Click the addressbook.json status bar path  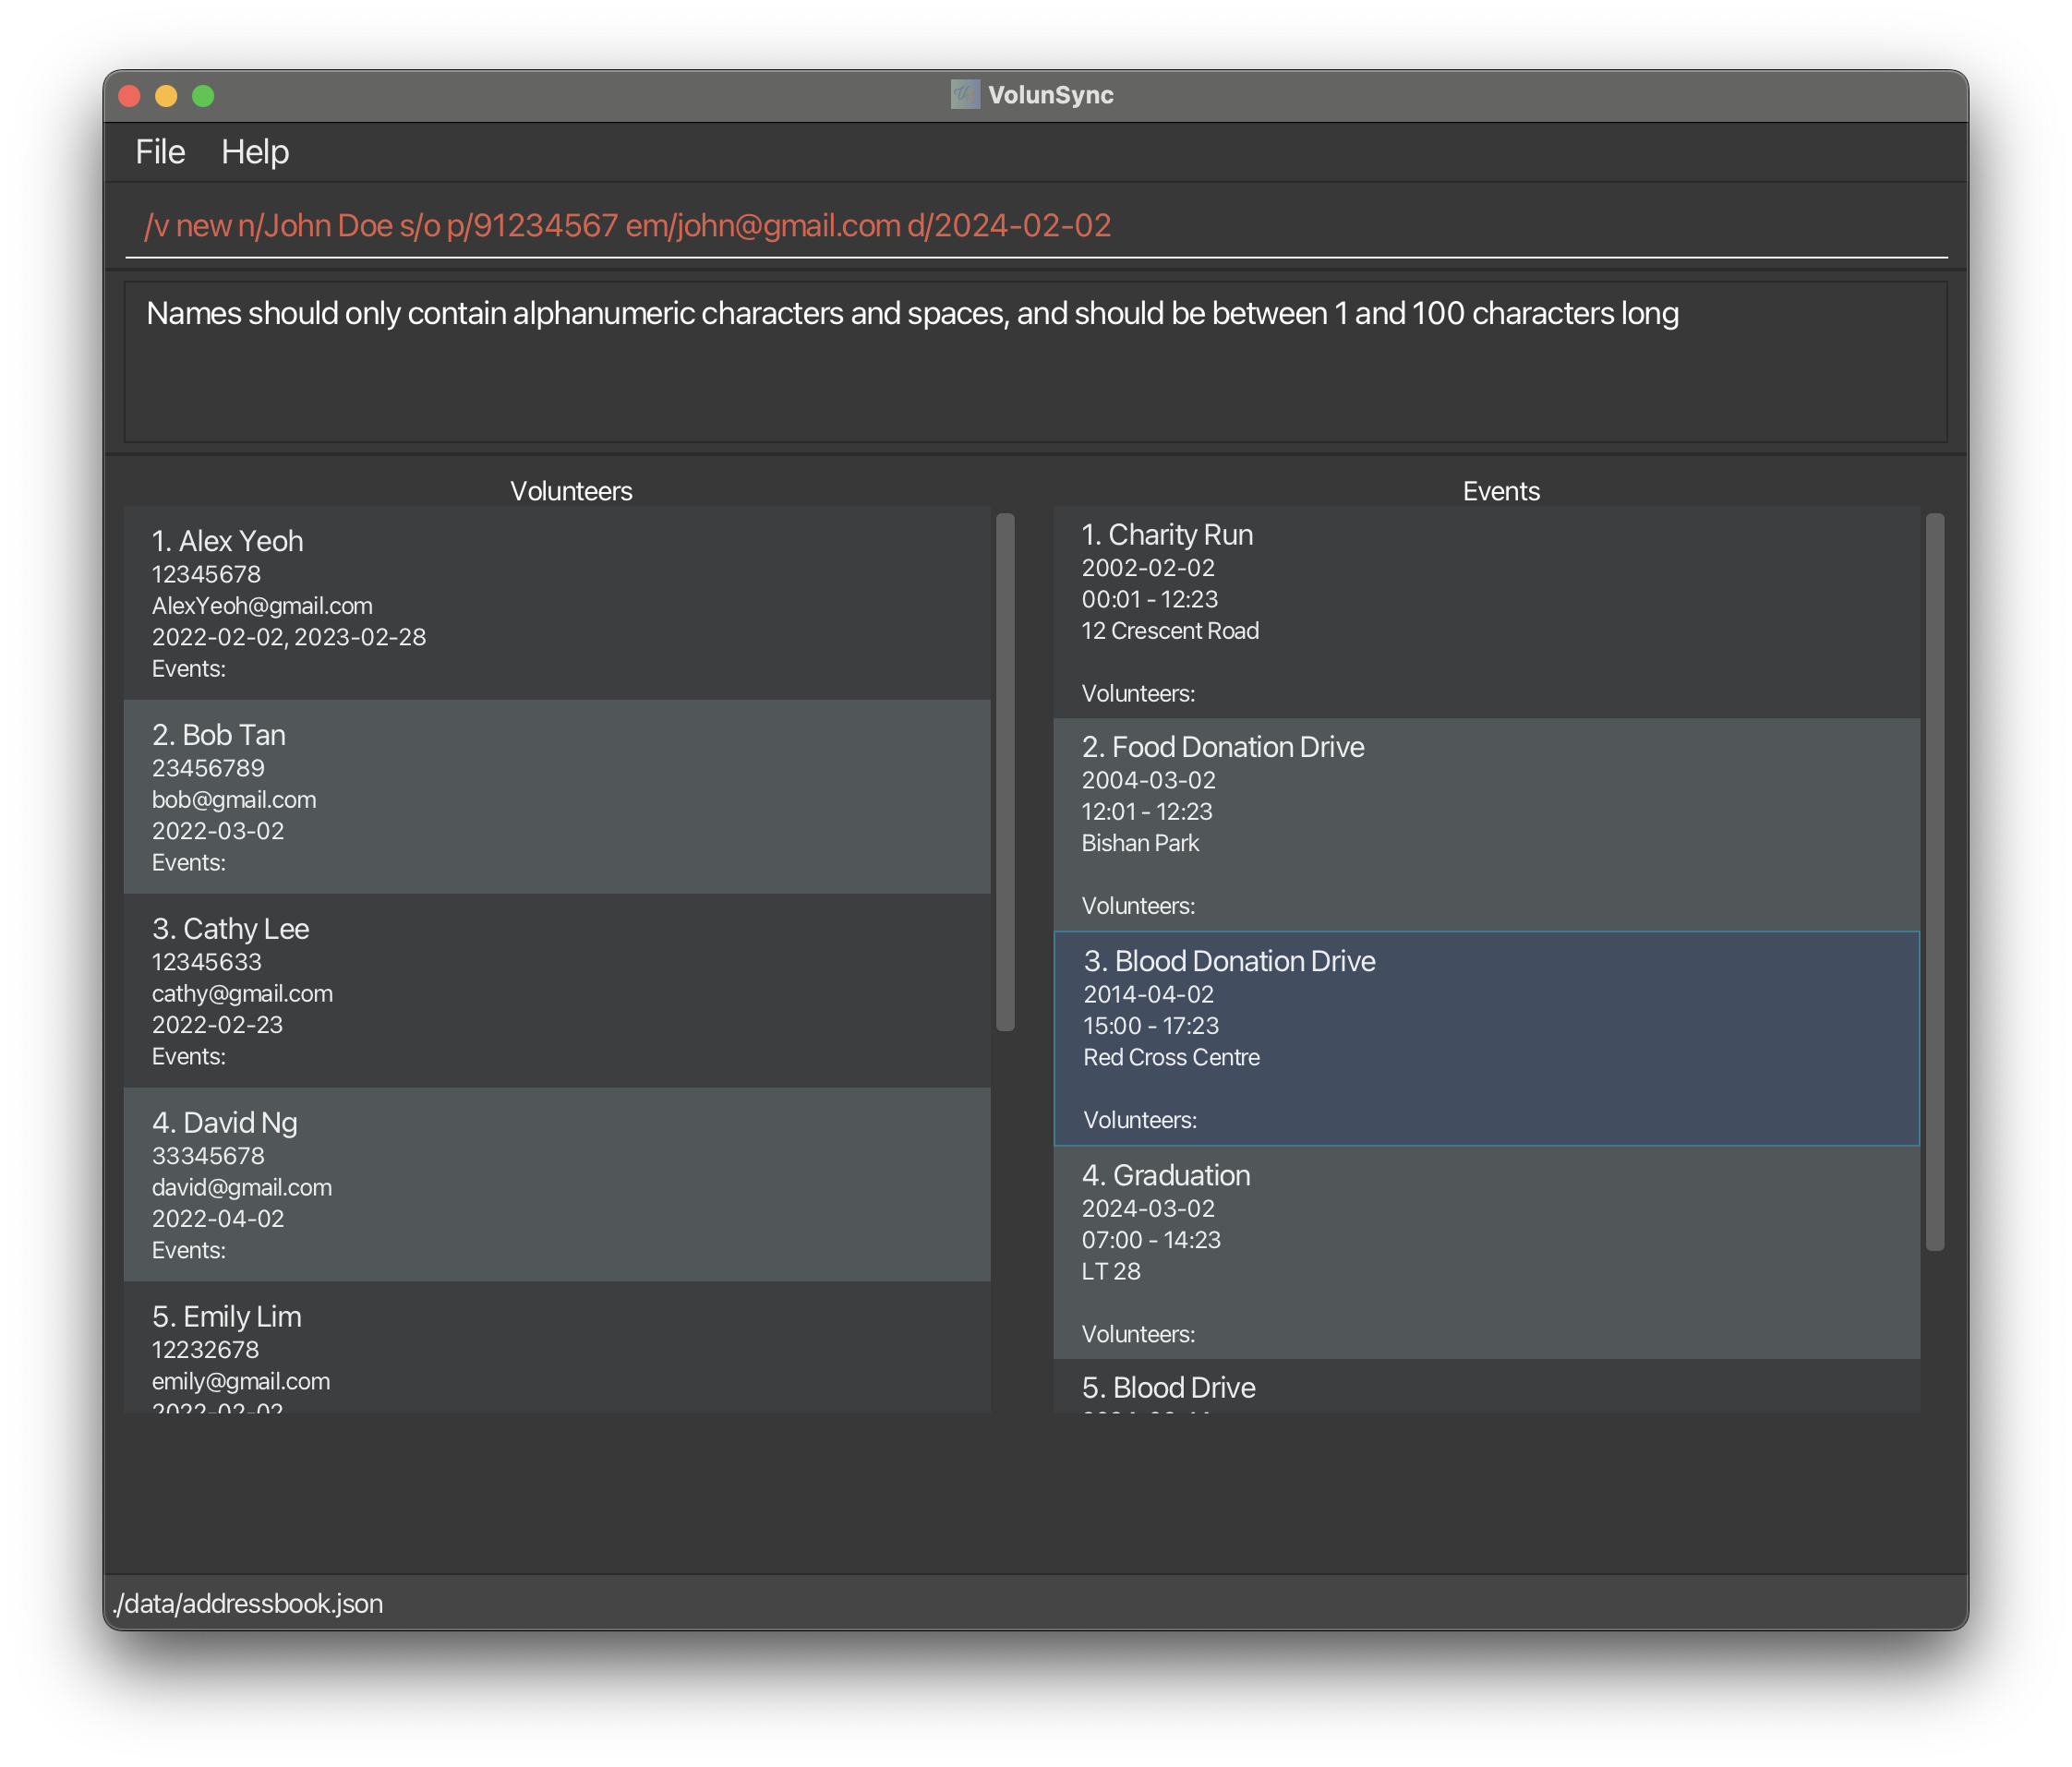(248, 1604)
